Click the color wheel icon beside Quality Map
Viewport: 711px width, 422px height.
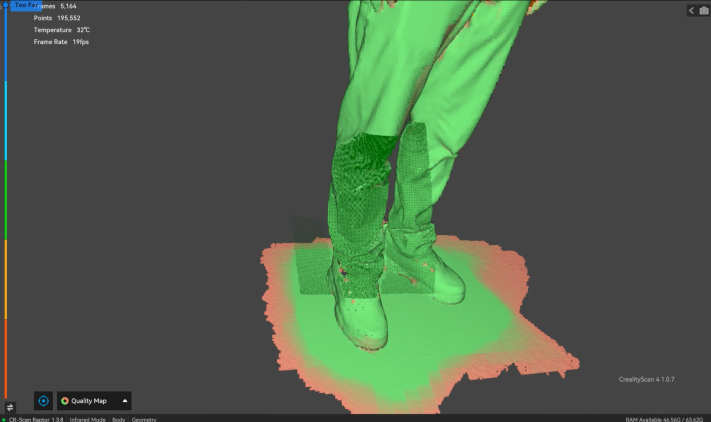[x=65, y=401]
